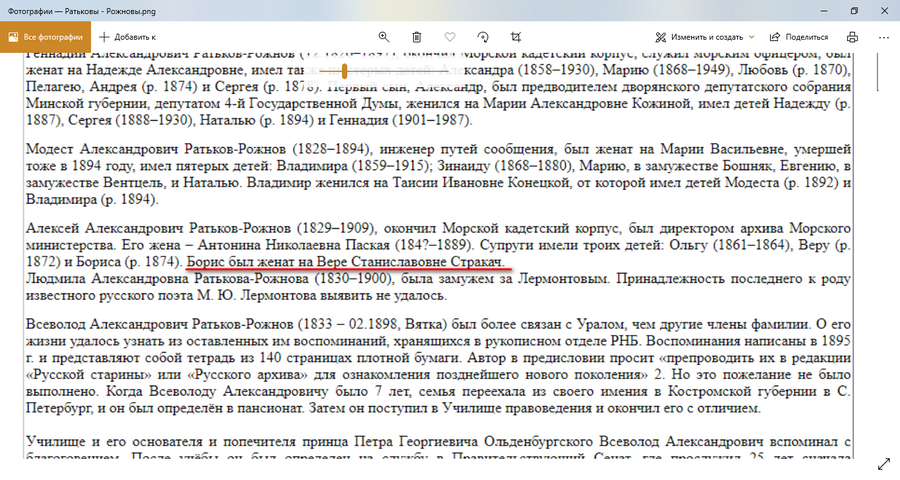Expand the Изменить и создать chevron

[x=751, y=37]
